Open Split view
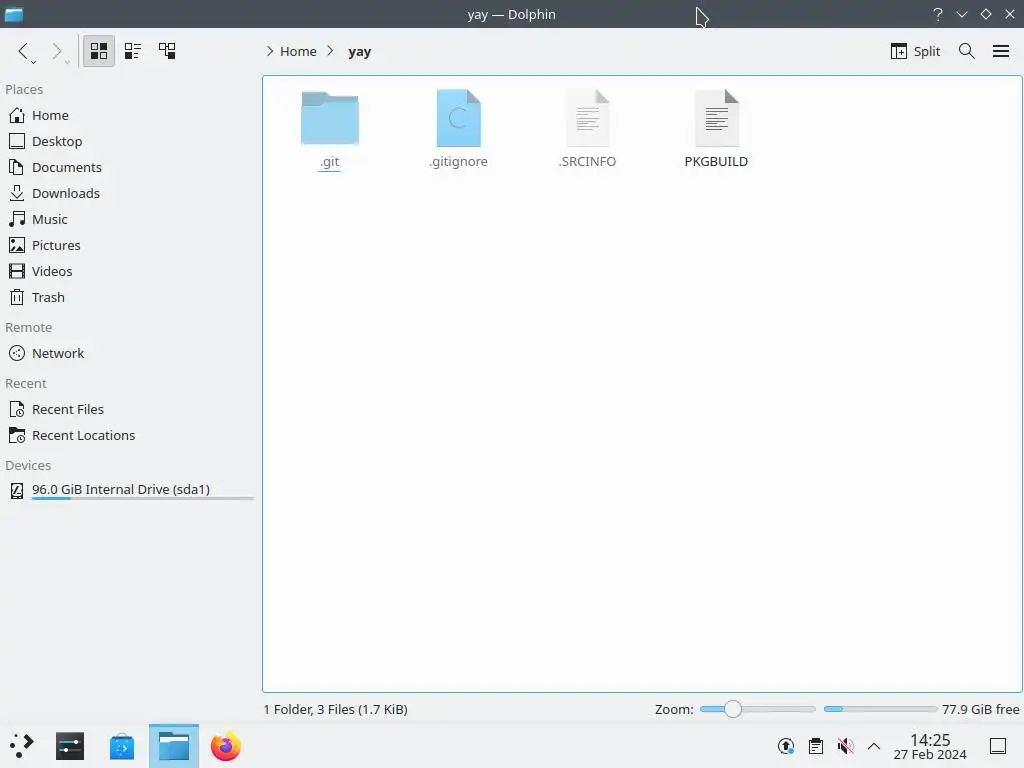1024x768 pixels. [x=916, y=51]
